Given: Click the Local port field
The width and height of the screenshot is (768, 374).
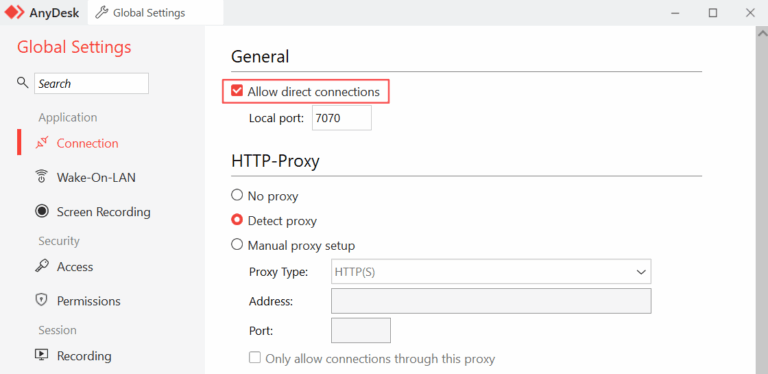Looking at the screenshot, I should tap(342, 118).
